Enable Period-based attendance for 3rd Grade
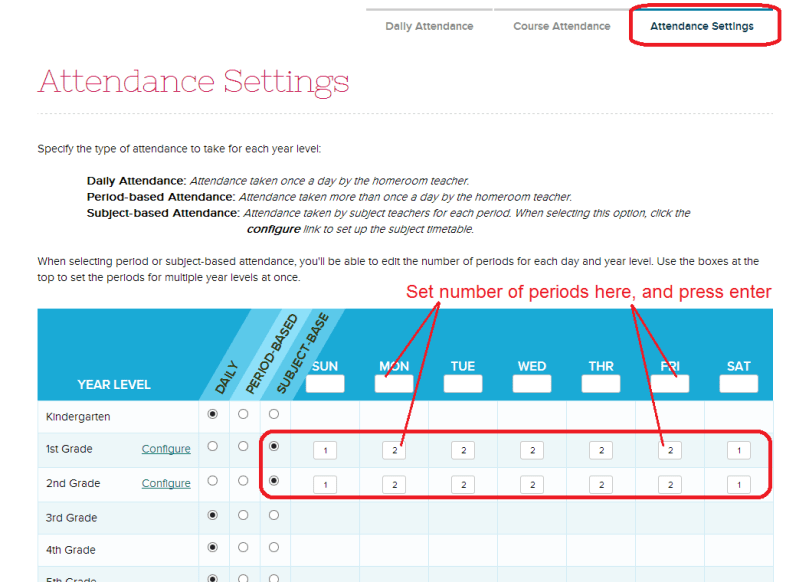Image resolution: width=809 pixels, height=582 pixels. pyautogui.click(x=242, y=516)
